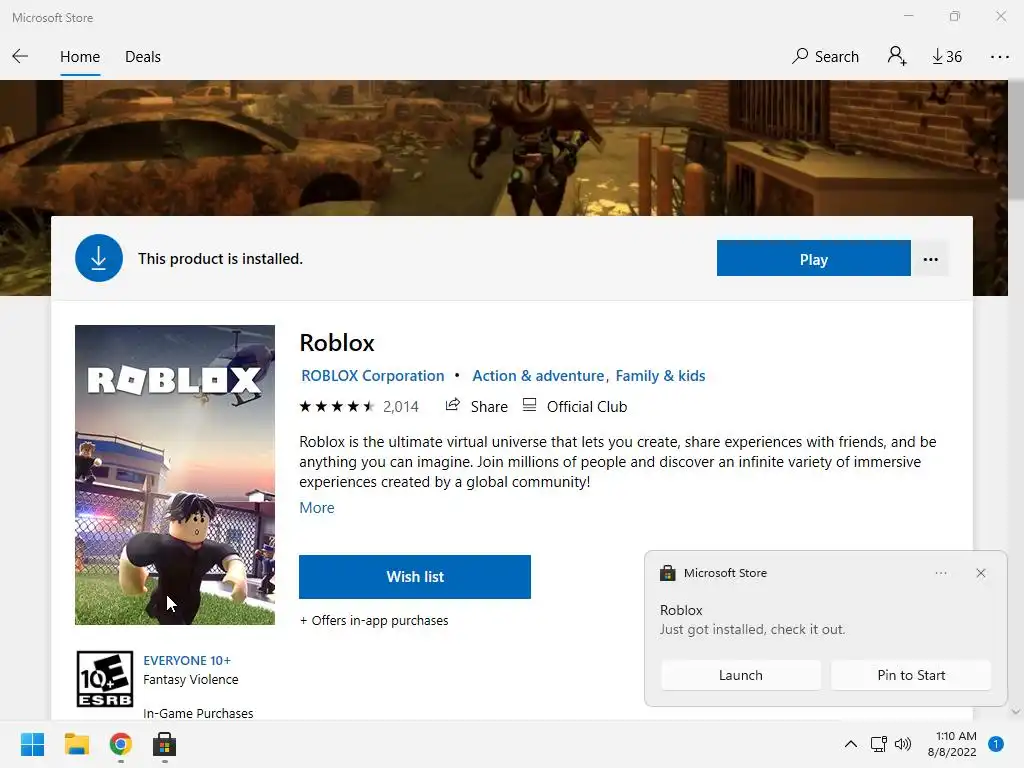Click the Share text label
This screenshot has height=768, width=1024.
tap(489, 407)
